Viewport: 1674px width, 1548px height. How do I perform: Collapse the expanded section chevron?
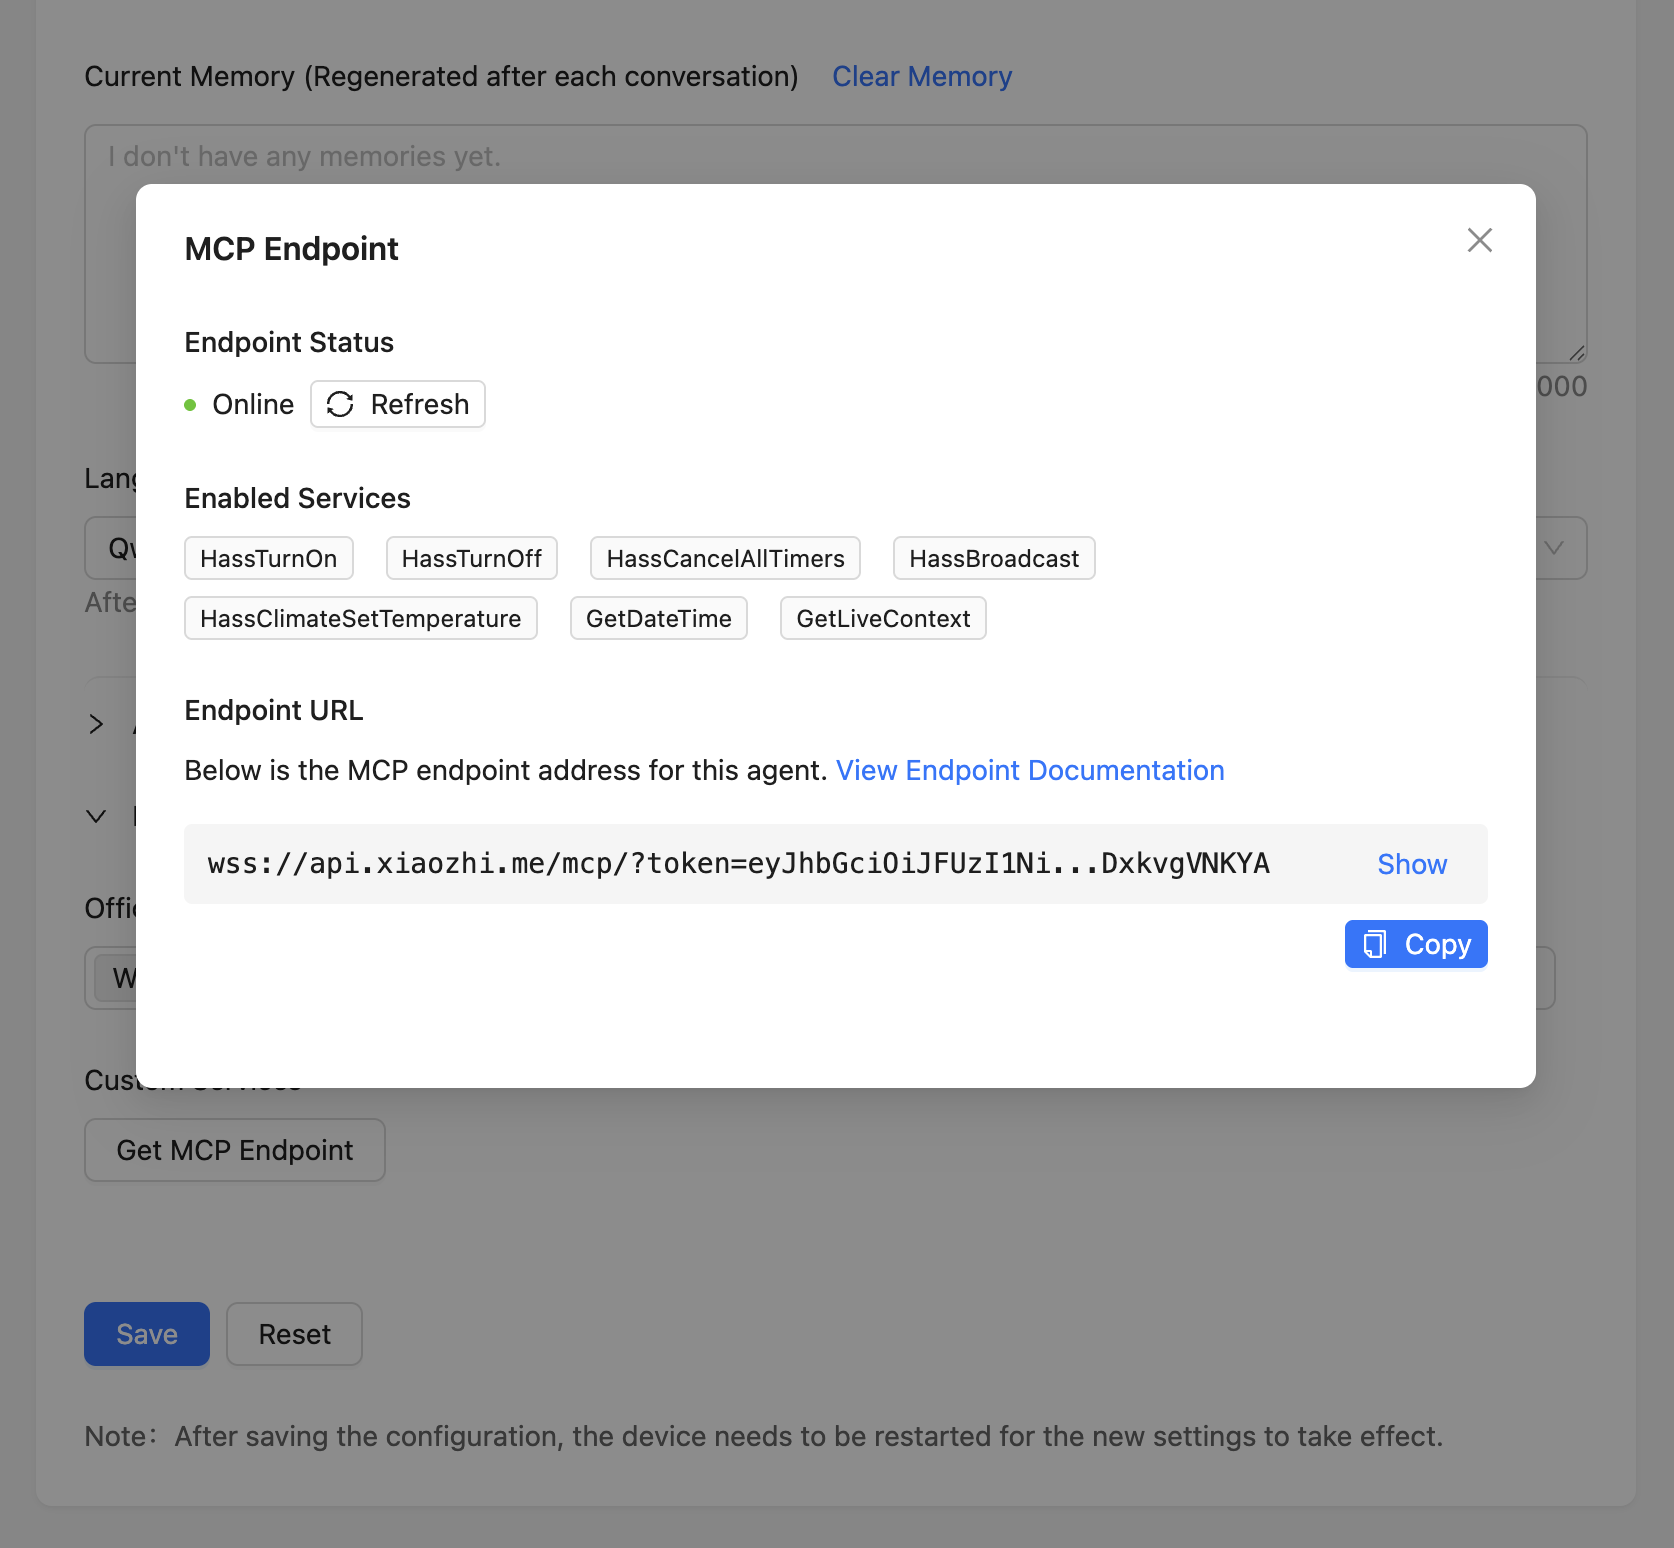(96, 816)
